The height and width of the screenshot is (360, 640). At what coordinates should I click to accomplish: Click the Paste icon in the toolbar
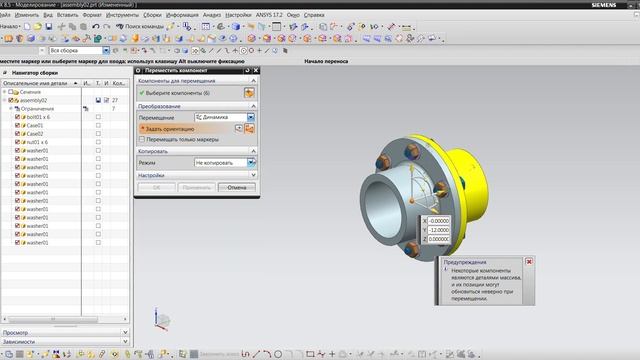83,27
